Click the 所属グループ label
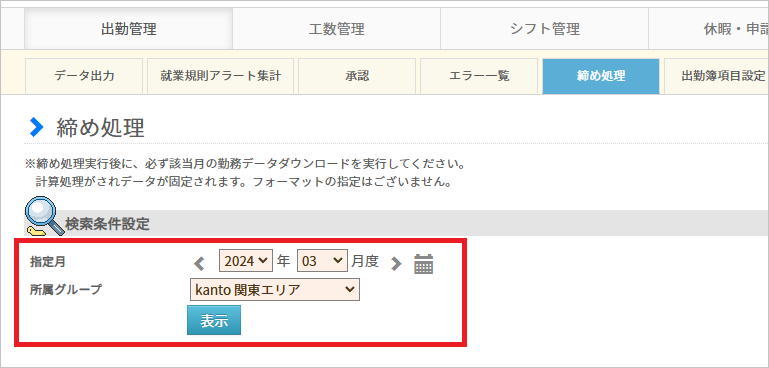Image resolution: width=769 pixels, height=368 pixels. tap(66, 289)
